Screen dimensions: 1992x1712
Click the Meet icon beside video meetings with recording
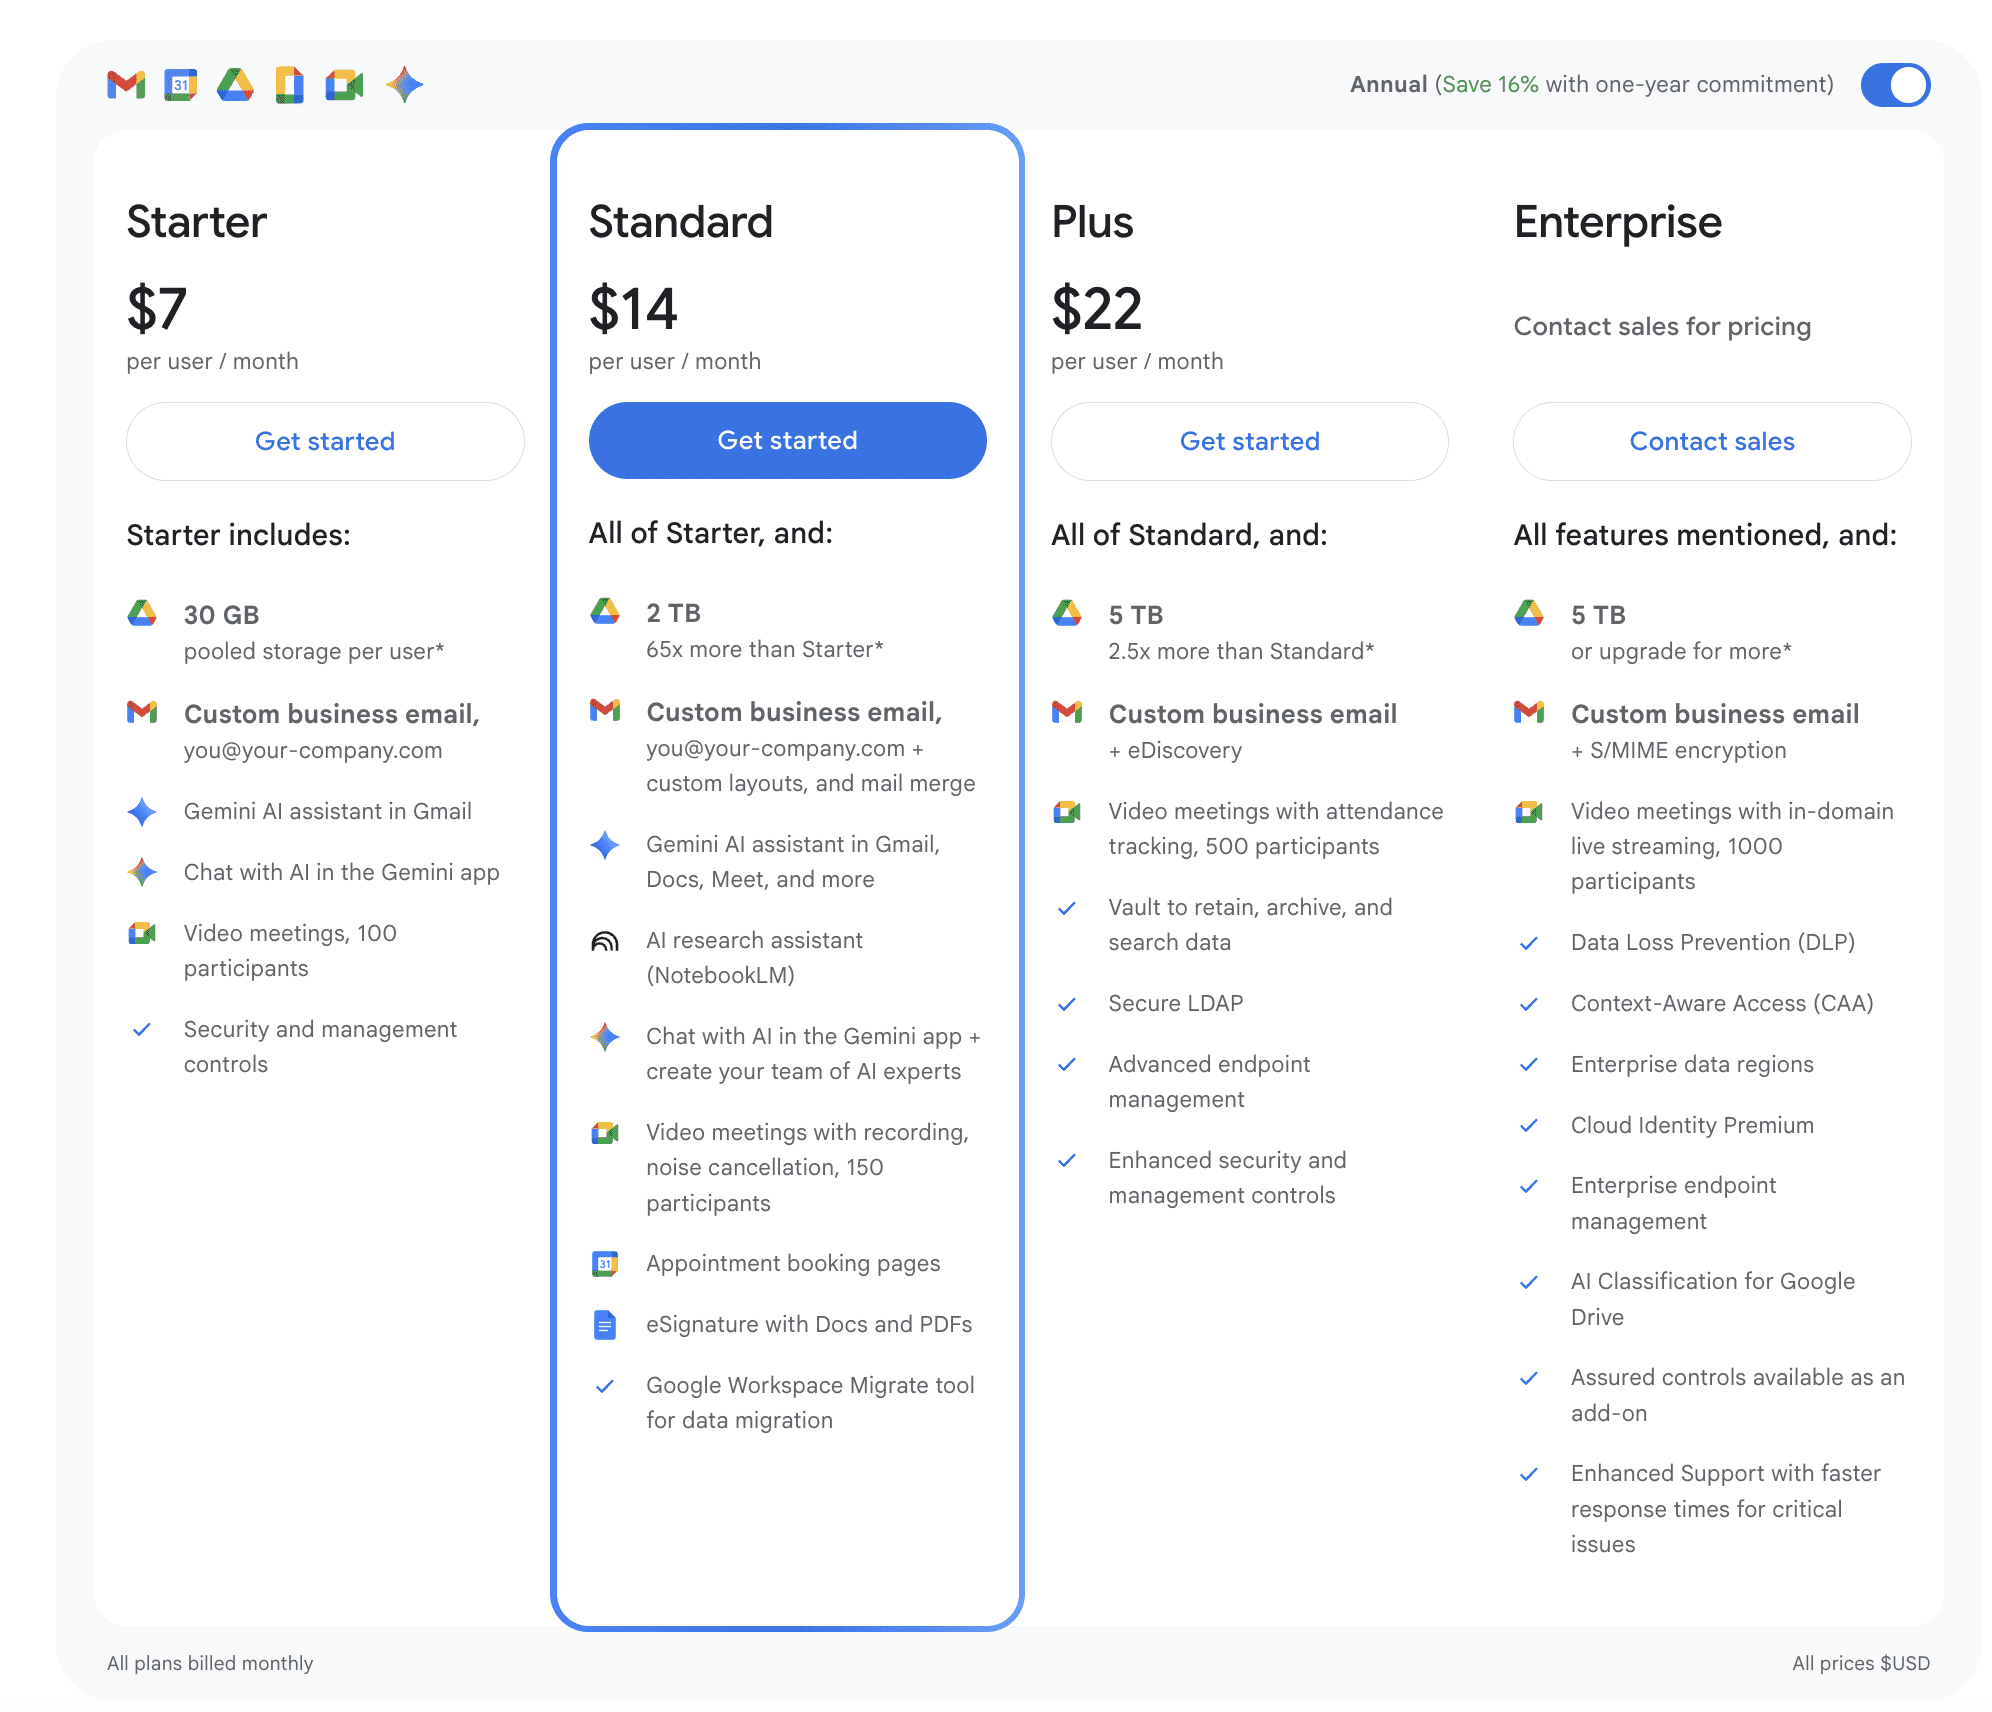click(605, 1132)
